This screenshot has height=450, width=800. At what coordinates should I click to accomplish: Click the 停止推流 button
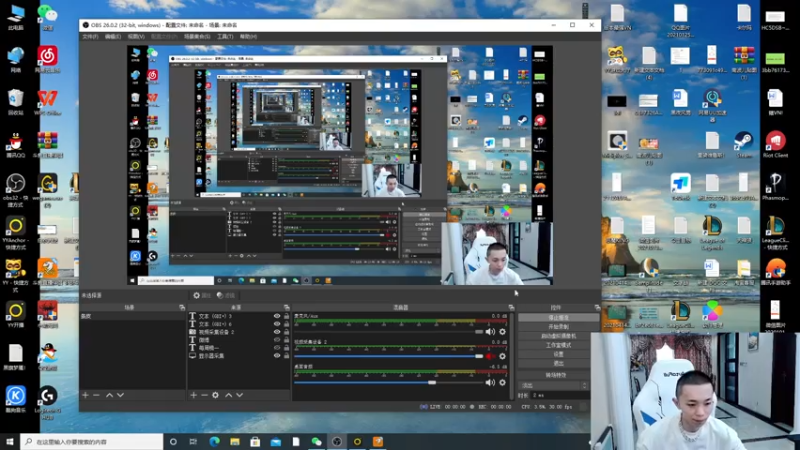[559, 317]
